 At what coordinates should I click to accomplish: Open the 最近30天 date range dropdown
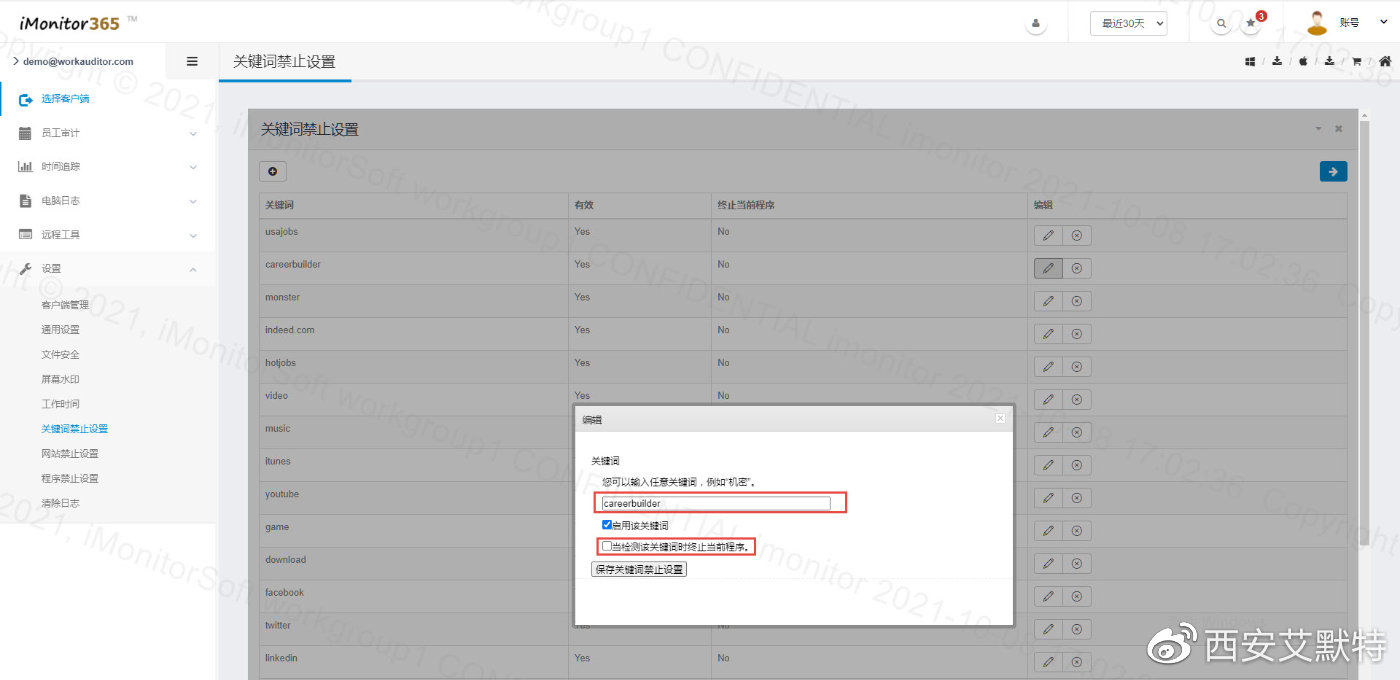click(1128, 23)
